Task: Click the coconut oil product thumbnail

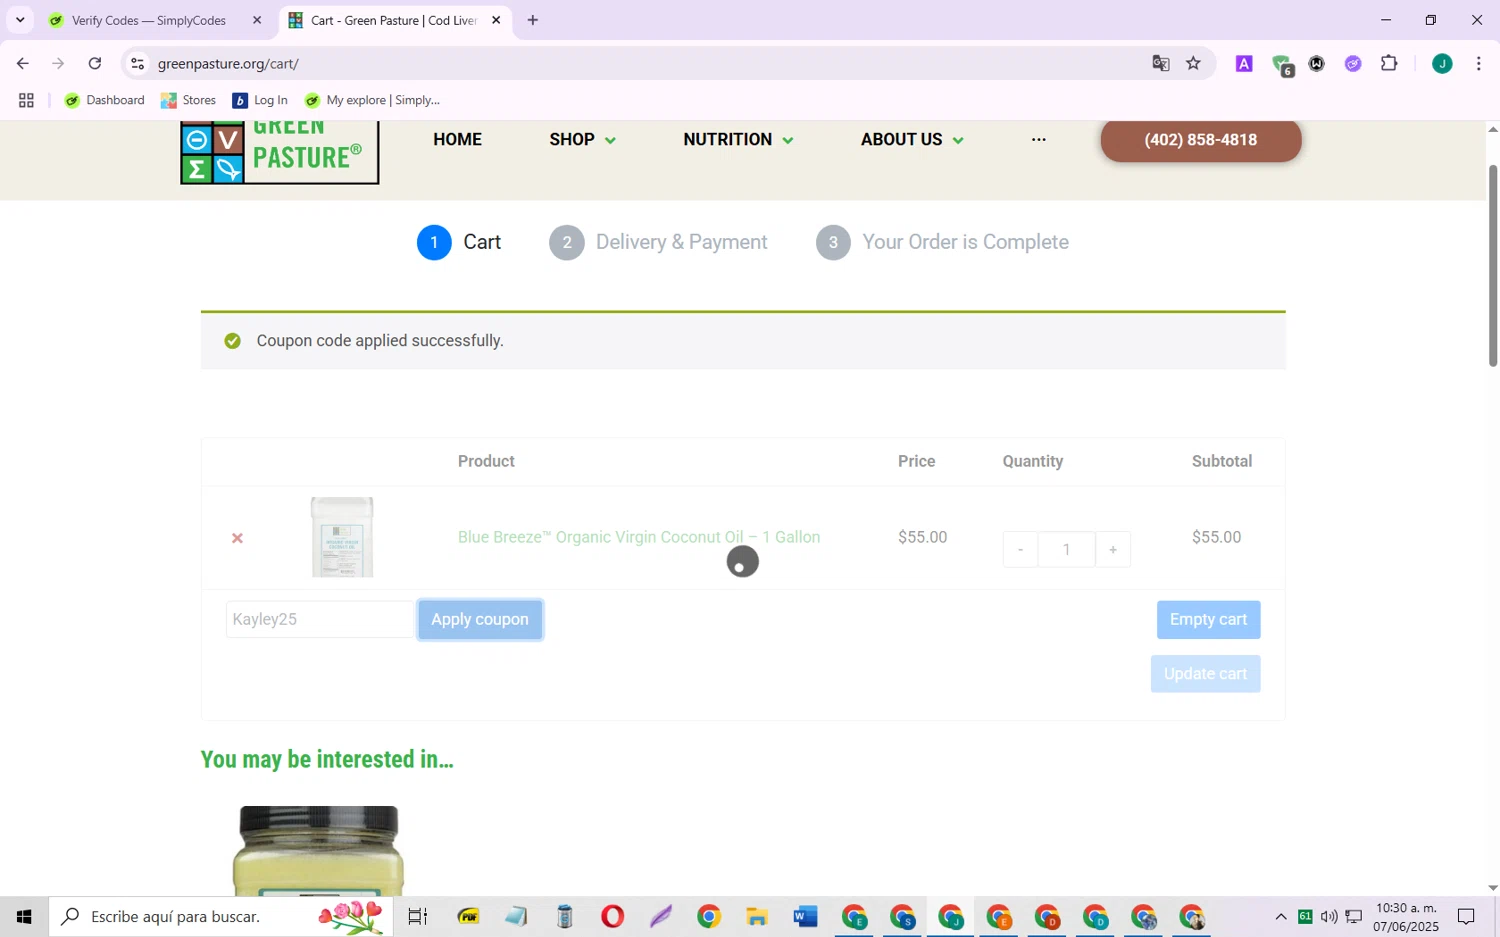Action: 342,538
